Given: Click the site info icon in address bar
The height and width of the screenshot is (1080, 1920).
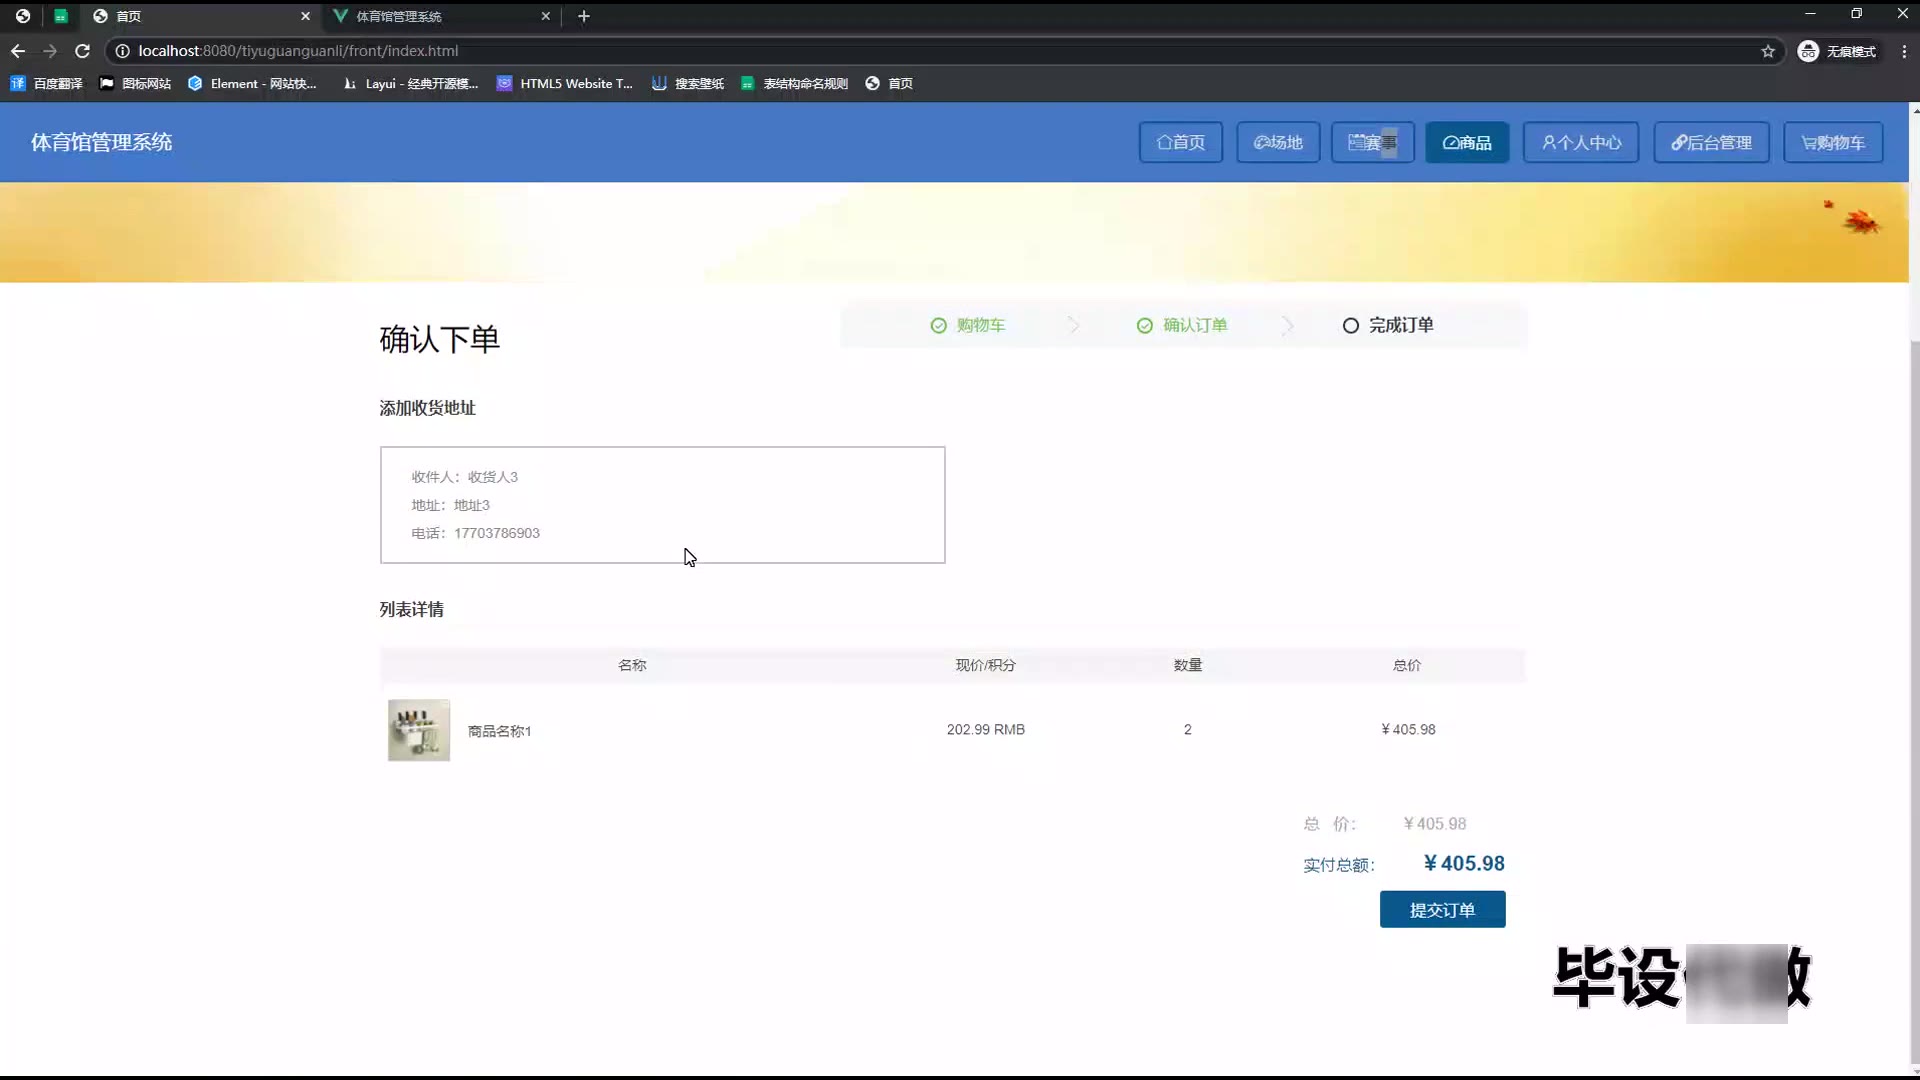Looking at the screenshot, I should point(122,51).
